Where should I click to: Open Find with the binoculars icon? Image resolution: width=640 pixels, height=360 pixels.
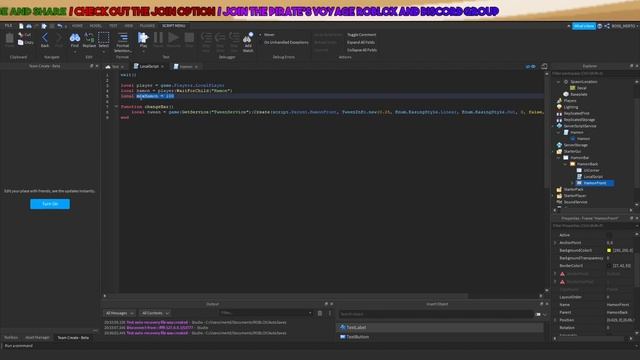[x=75, y=38]
